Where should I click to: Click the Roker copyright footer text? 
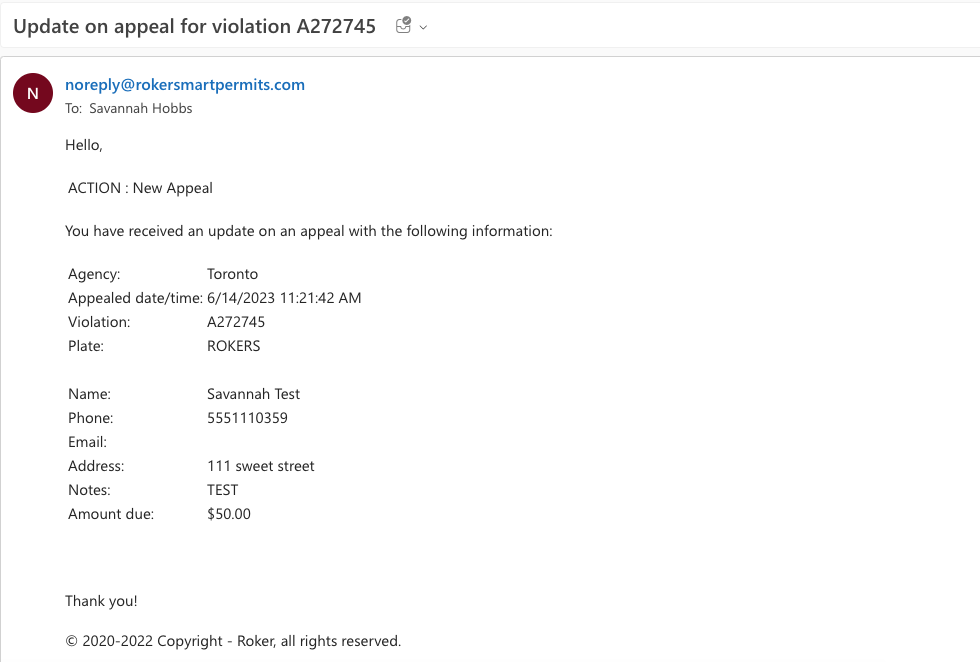click(233, 641)
